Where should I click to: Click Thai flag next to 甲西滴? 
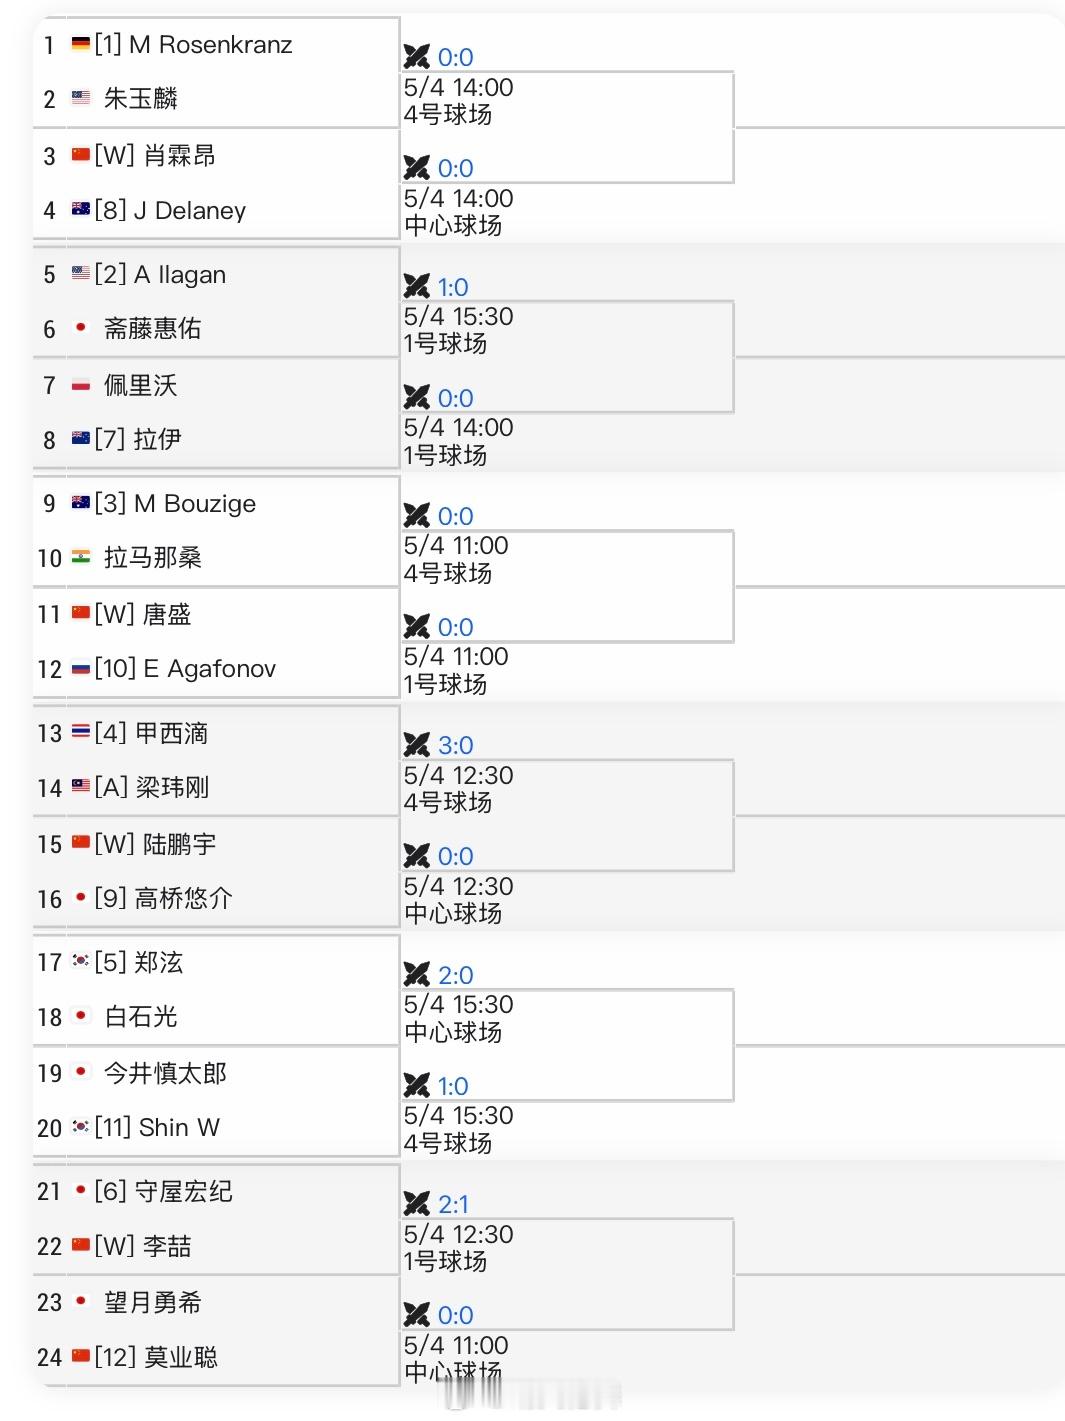pos(81,733)
